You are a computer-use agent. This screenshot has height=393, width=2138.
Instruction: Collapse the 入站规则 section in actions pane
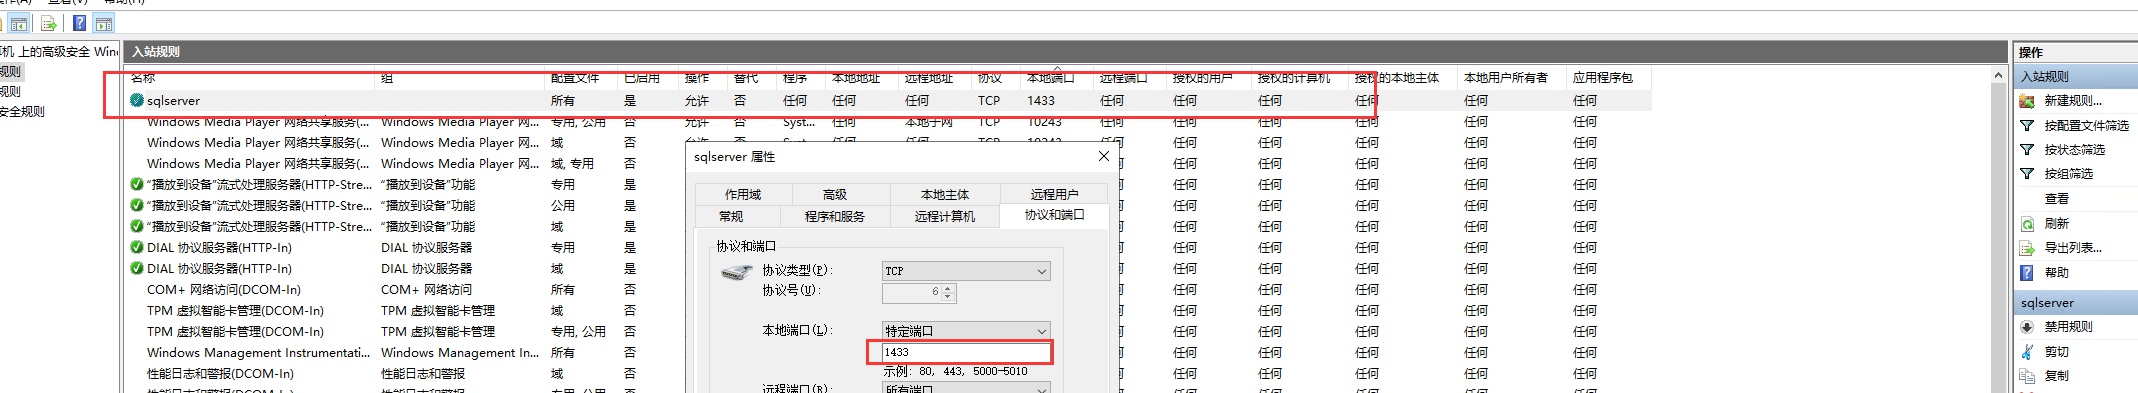pyautogui.click(x=2075, y=76)
